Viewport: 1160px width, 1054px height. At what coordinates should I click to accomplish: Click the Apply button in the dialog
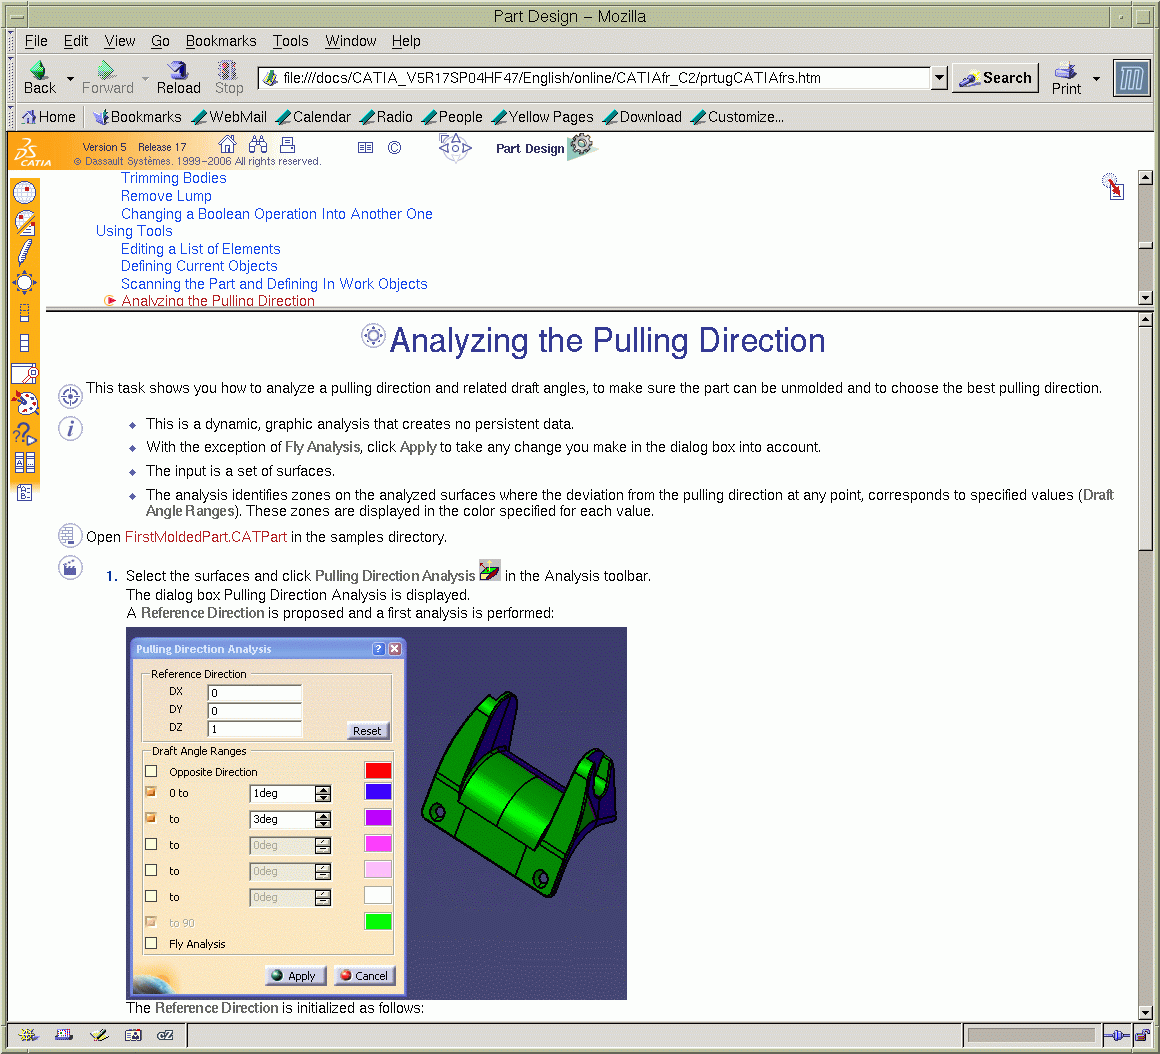pyautogui.click(x=294, y=976)
